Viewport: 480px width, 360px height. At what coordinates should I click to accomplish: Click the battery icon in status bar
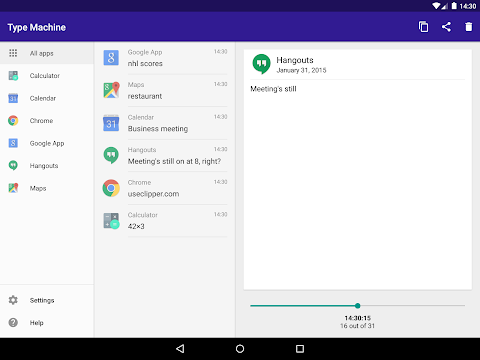(454, 6)
